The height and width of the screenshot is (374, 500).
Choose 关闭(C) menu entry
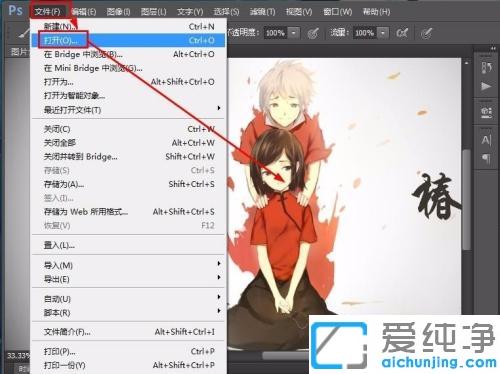point(129,129)
